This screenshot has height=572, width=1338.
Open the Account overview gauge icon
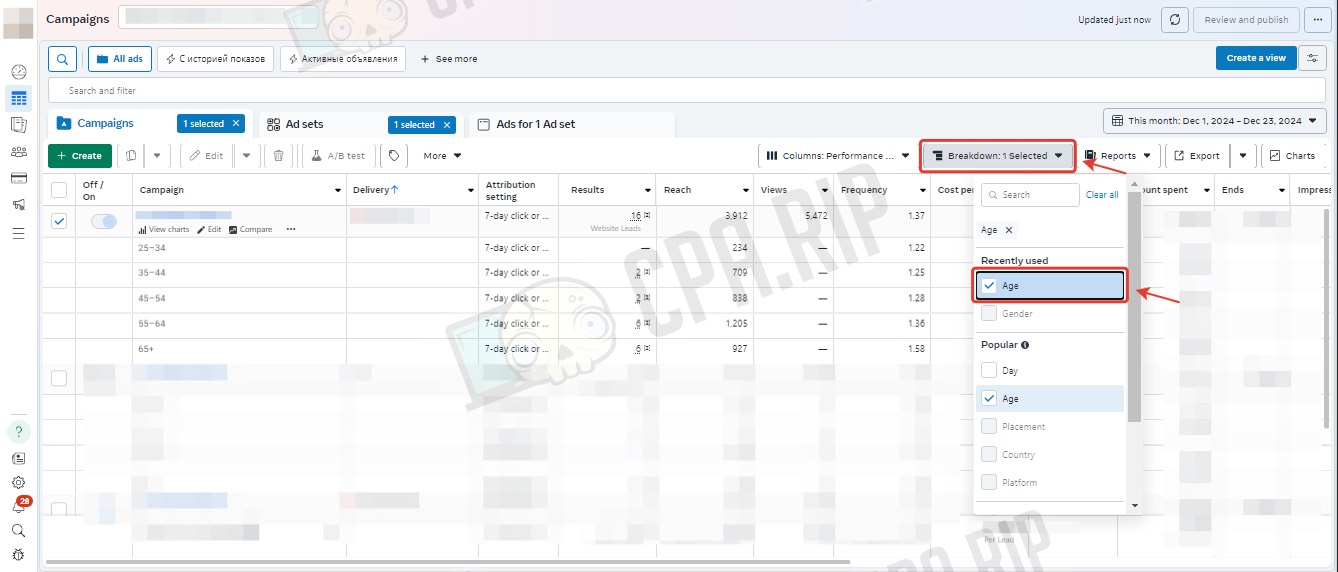click(x=18, y=72)
